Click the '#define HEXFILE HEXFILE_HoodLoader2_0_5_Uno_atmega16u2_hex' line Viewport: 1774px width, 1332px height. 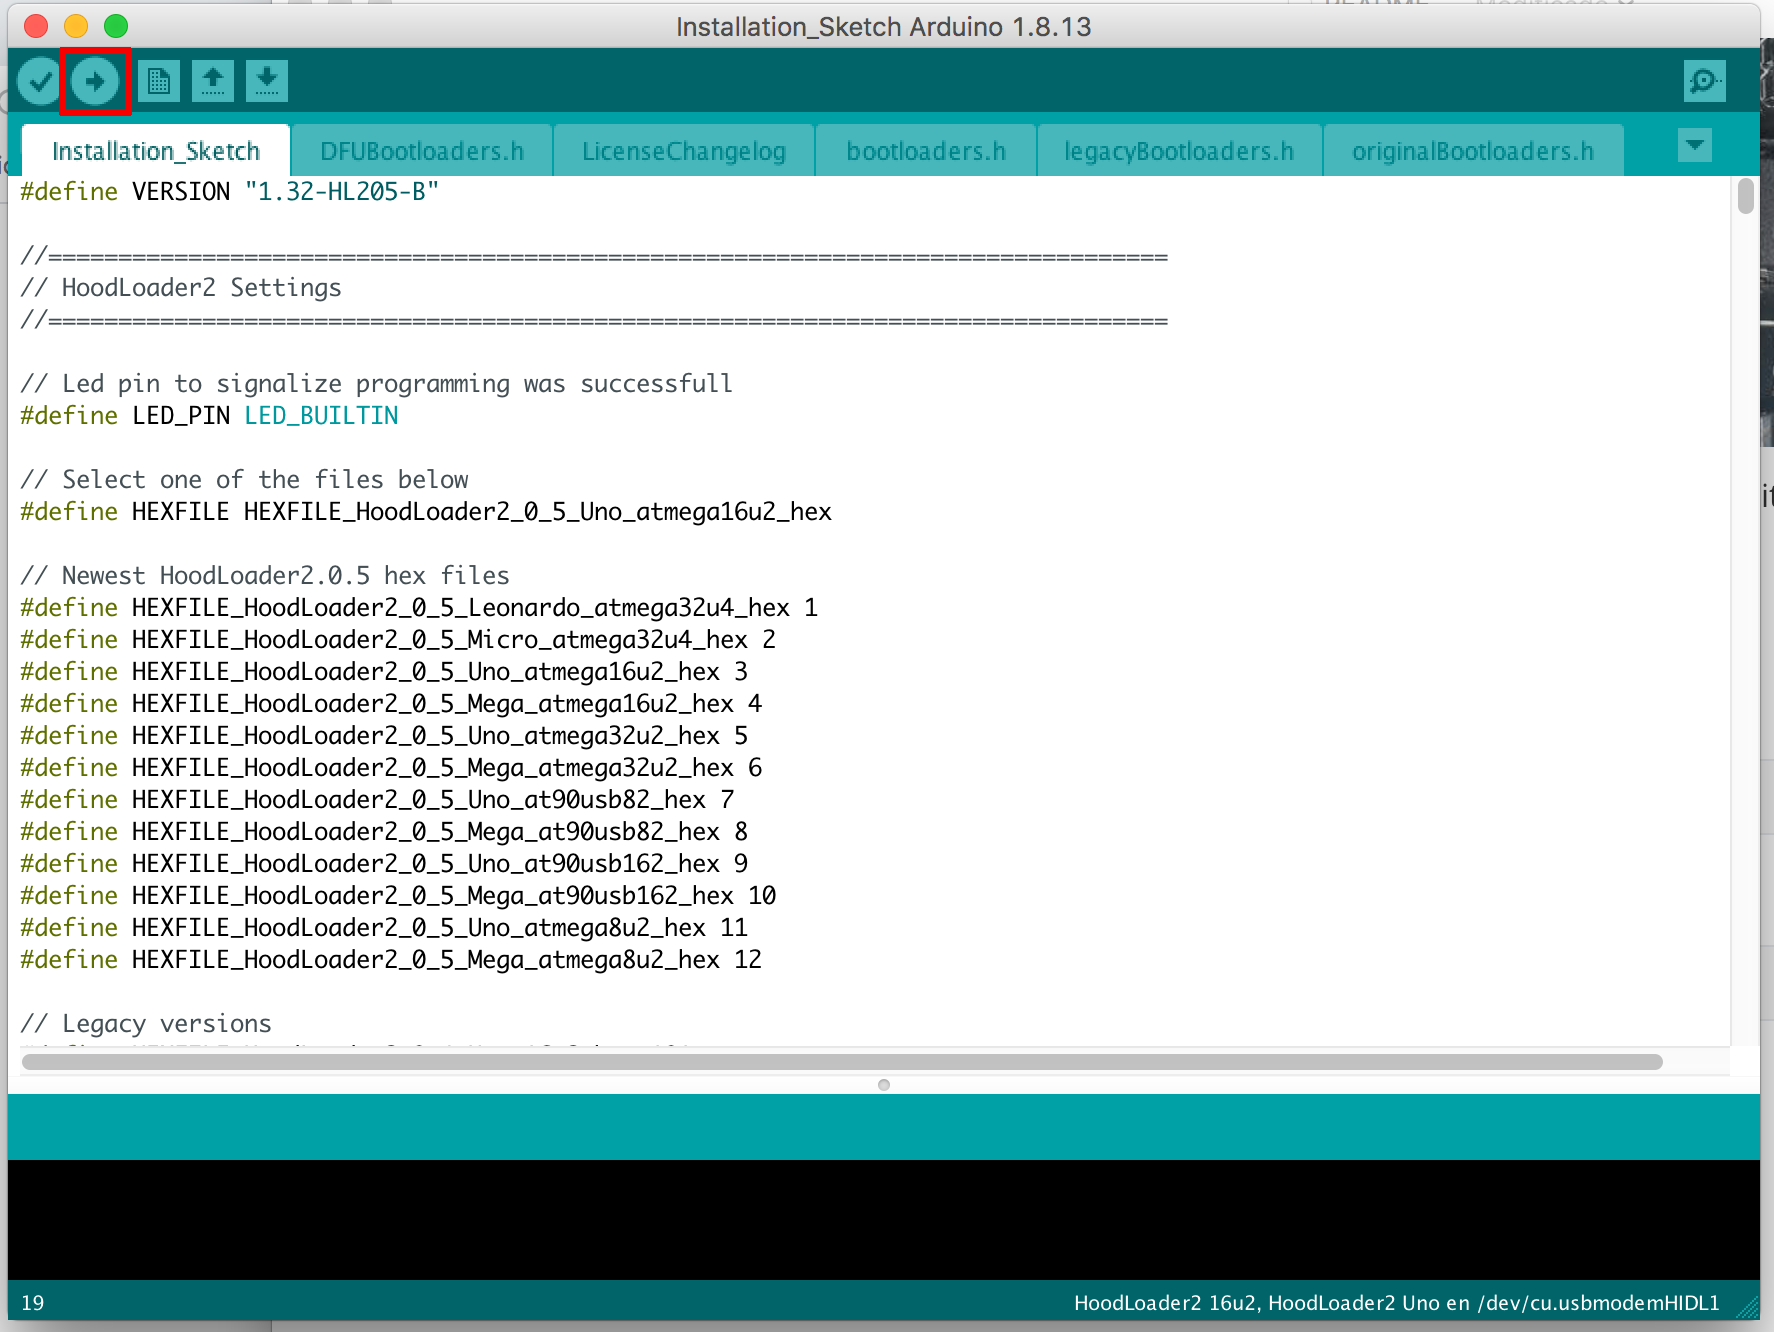426,511
